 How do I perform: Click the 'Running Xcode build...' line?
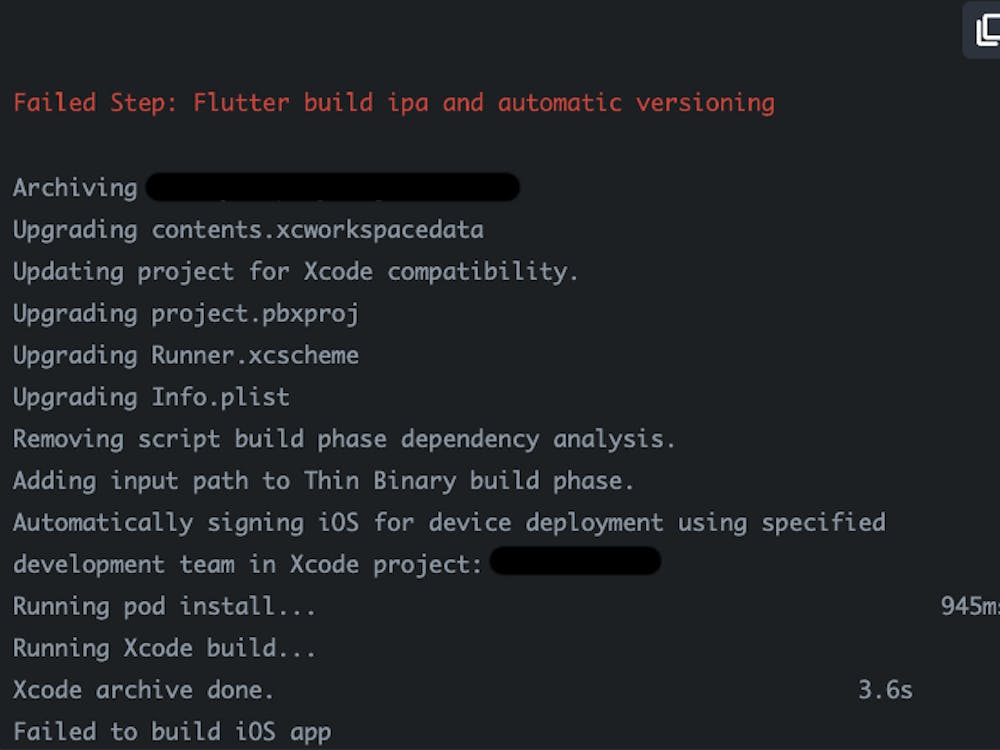(164, 649)
